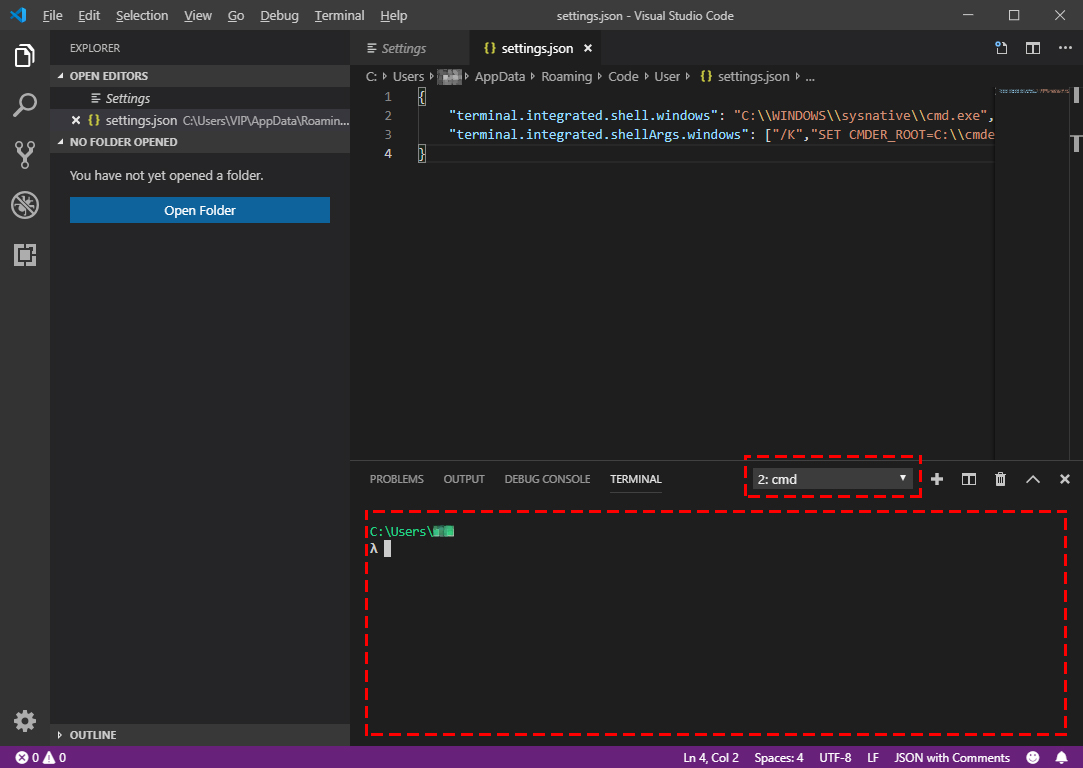Close the bottom panel
This screenshot has height=768, width=1083.
[1064, 479]
